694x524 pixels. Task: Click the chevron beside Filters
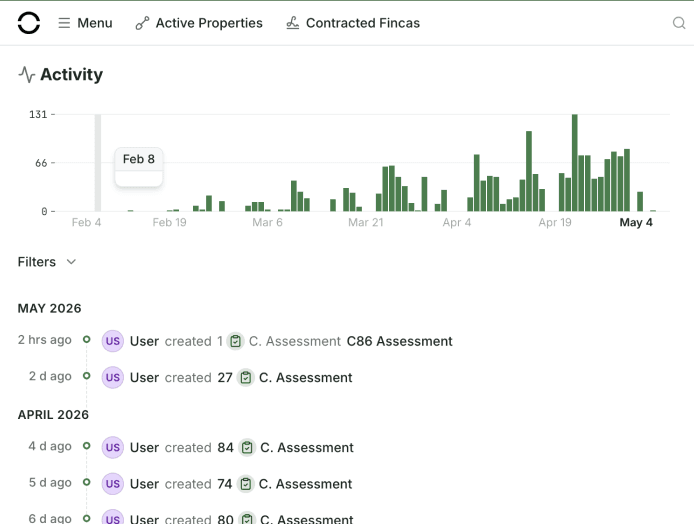71,262
